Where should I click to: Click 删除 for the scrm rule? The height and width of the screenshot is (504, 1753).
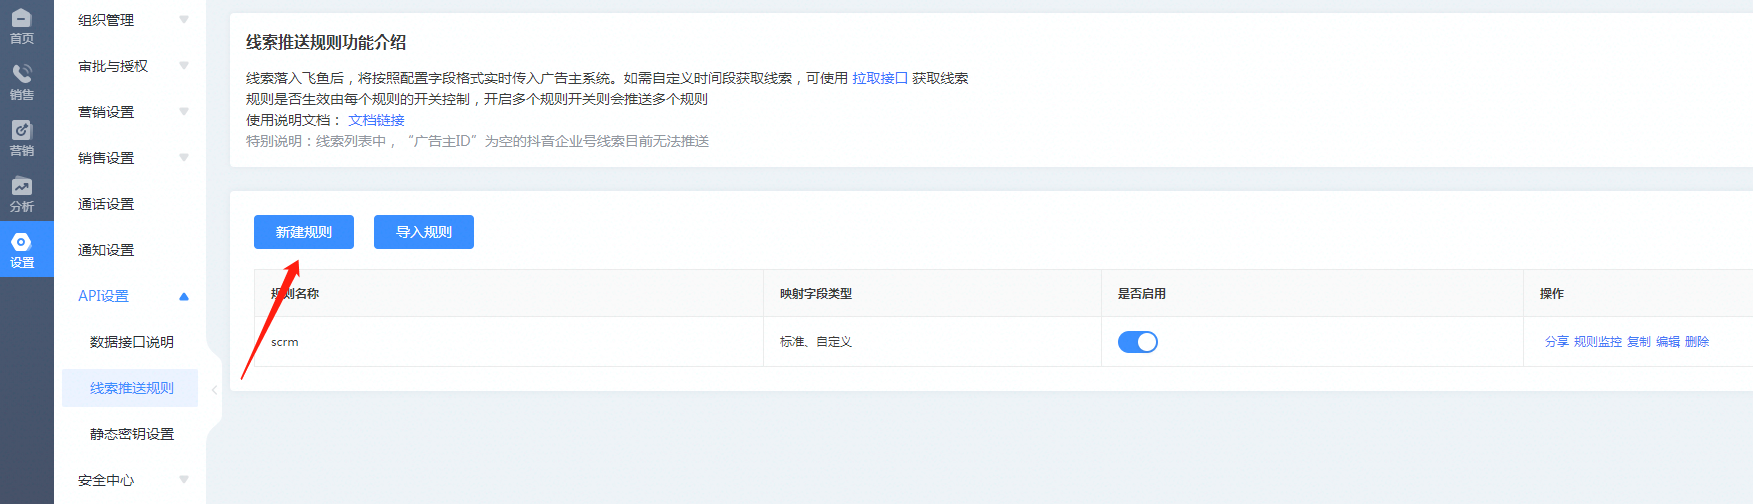click(x=1697, y=342)
